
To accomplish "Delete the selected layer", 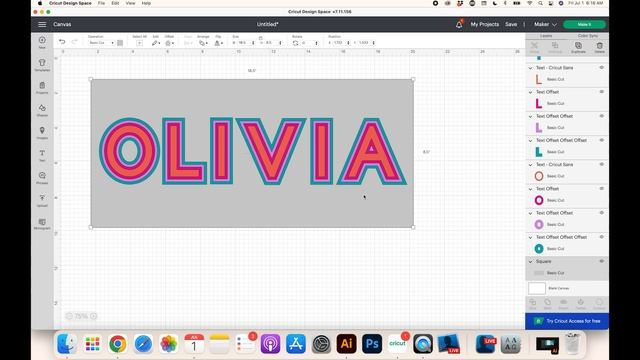I will 599,47.
